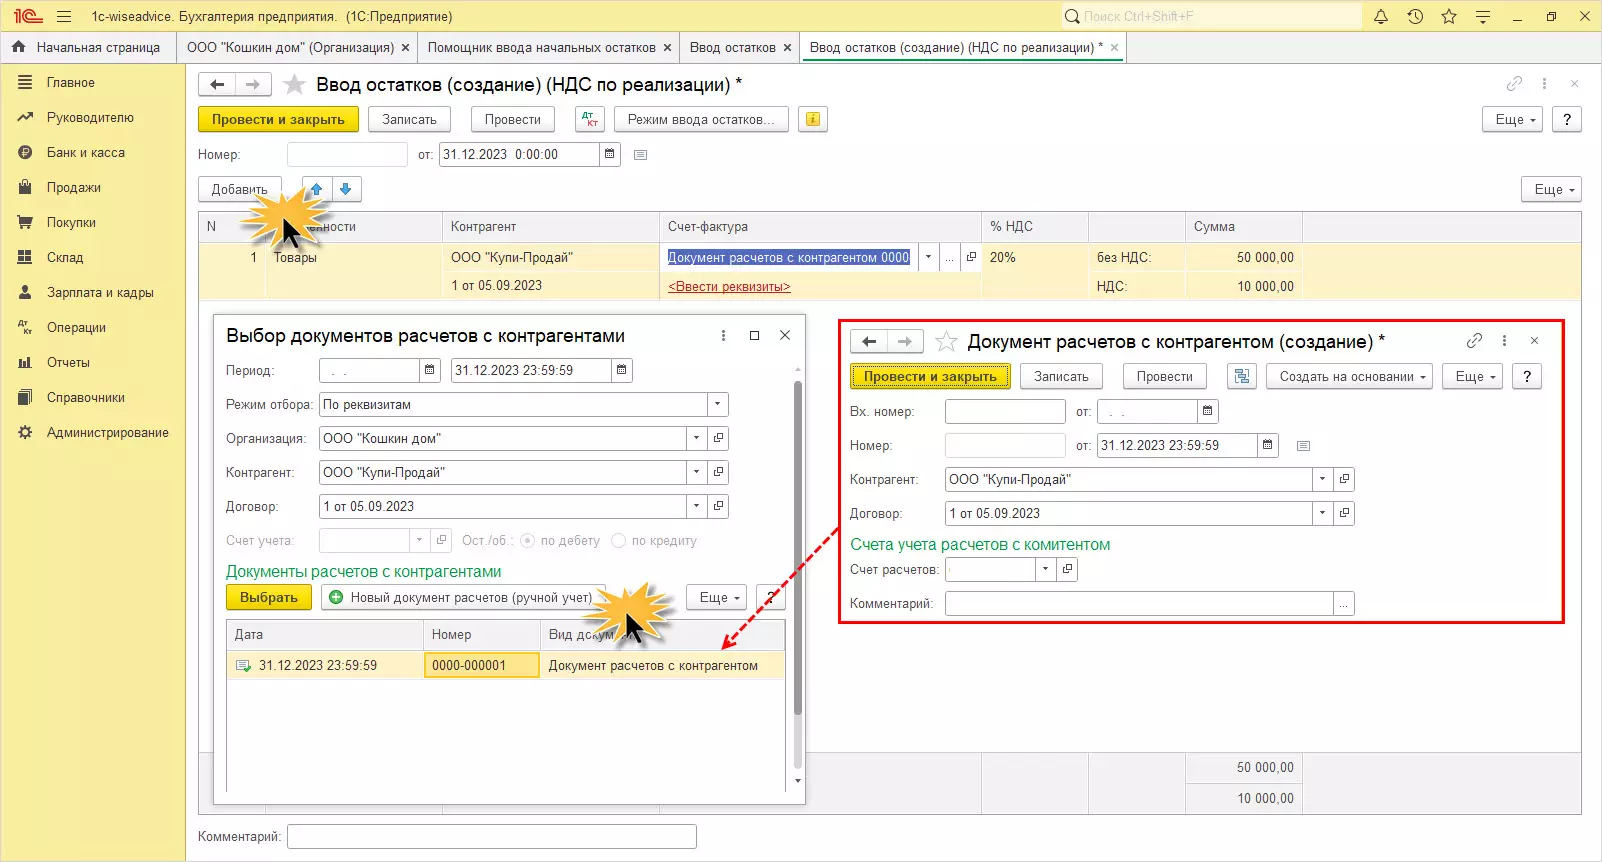1602x862 pixels.
Task: Switch to Помощник ввода начальных остатков tab
Action: coord(541,47)
